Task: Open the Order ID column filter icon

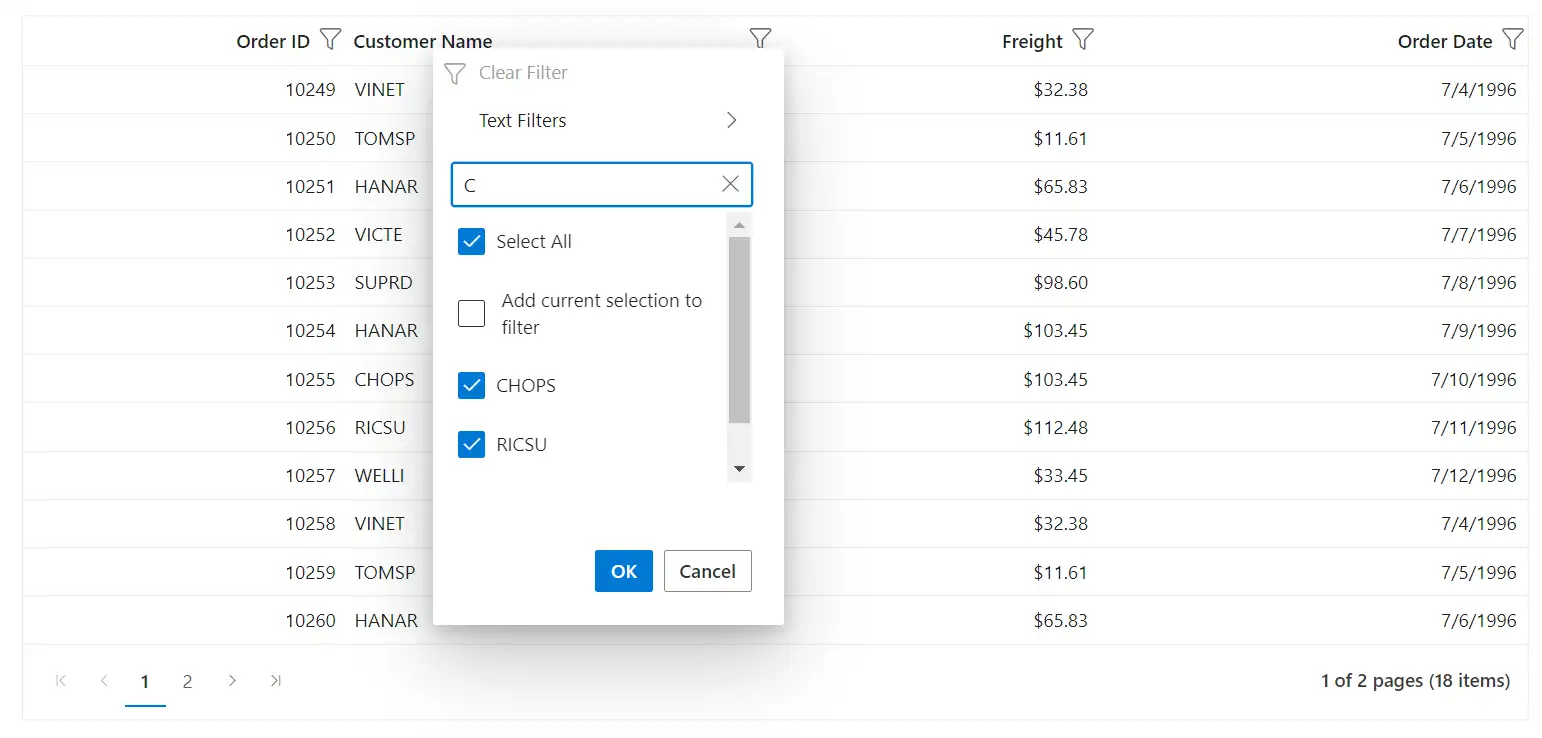Action: coord(330,39)
